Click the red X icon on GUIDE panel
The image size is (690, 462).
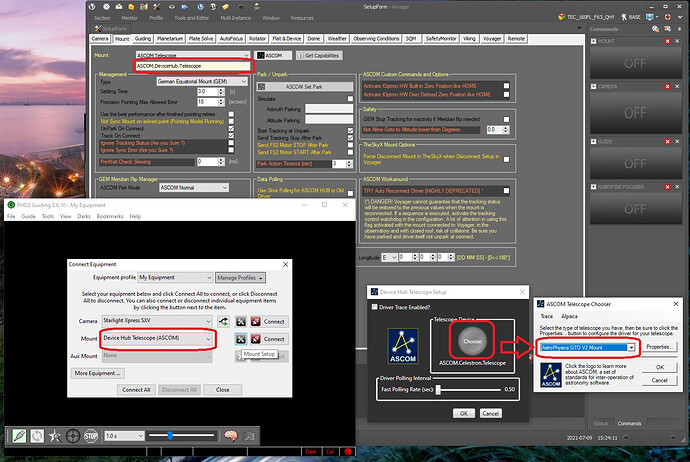pos(667,141)
